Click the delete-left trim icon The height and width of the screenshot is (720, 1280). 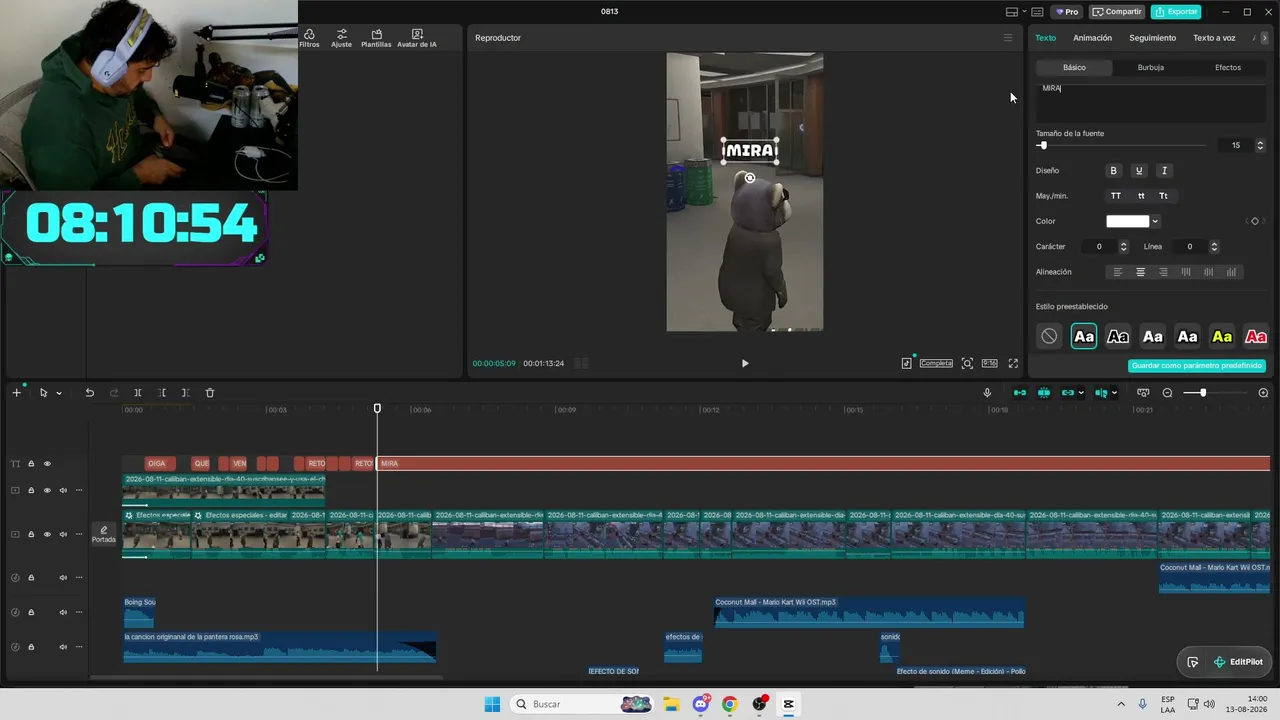coord(162,393)
